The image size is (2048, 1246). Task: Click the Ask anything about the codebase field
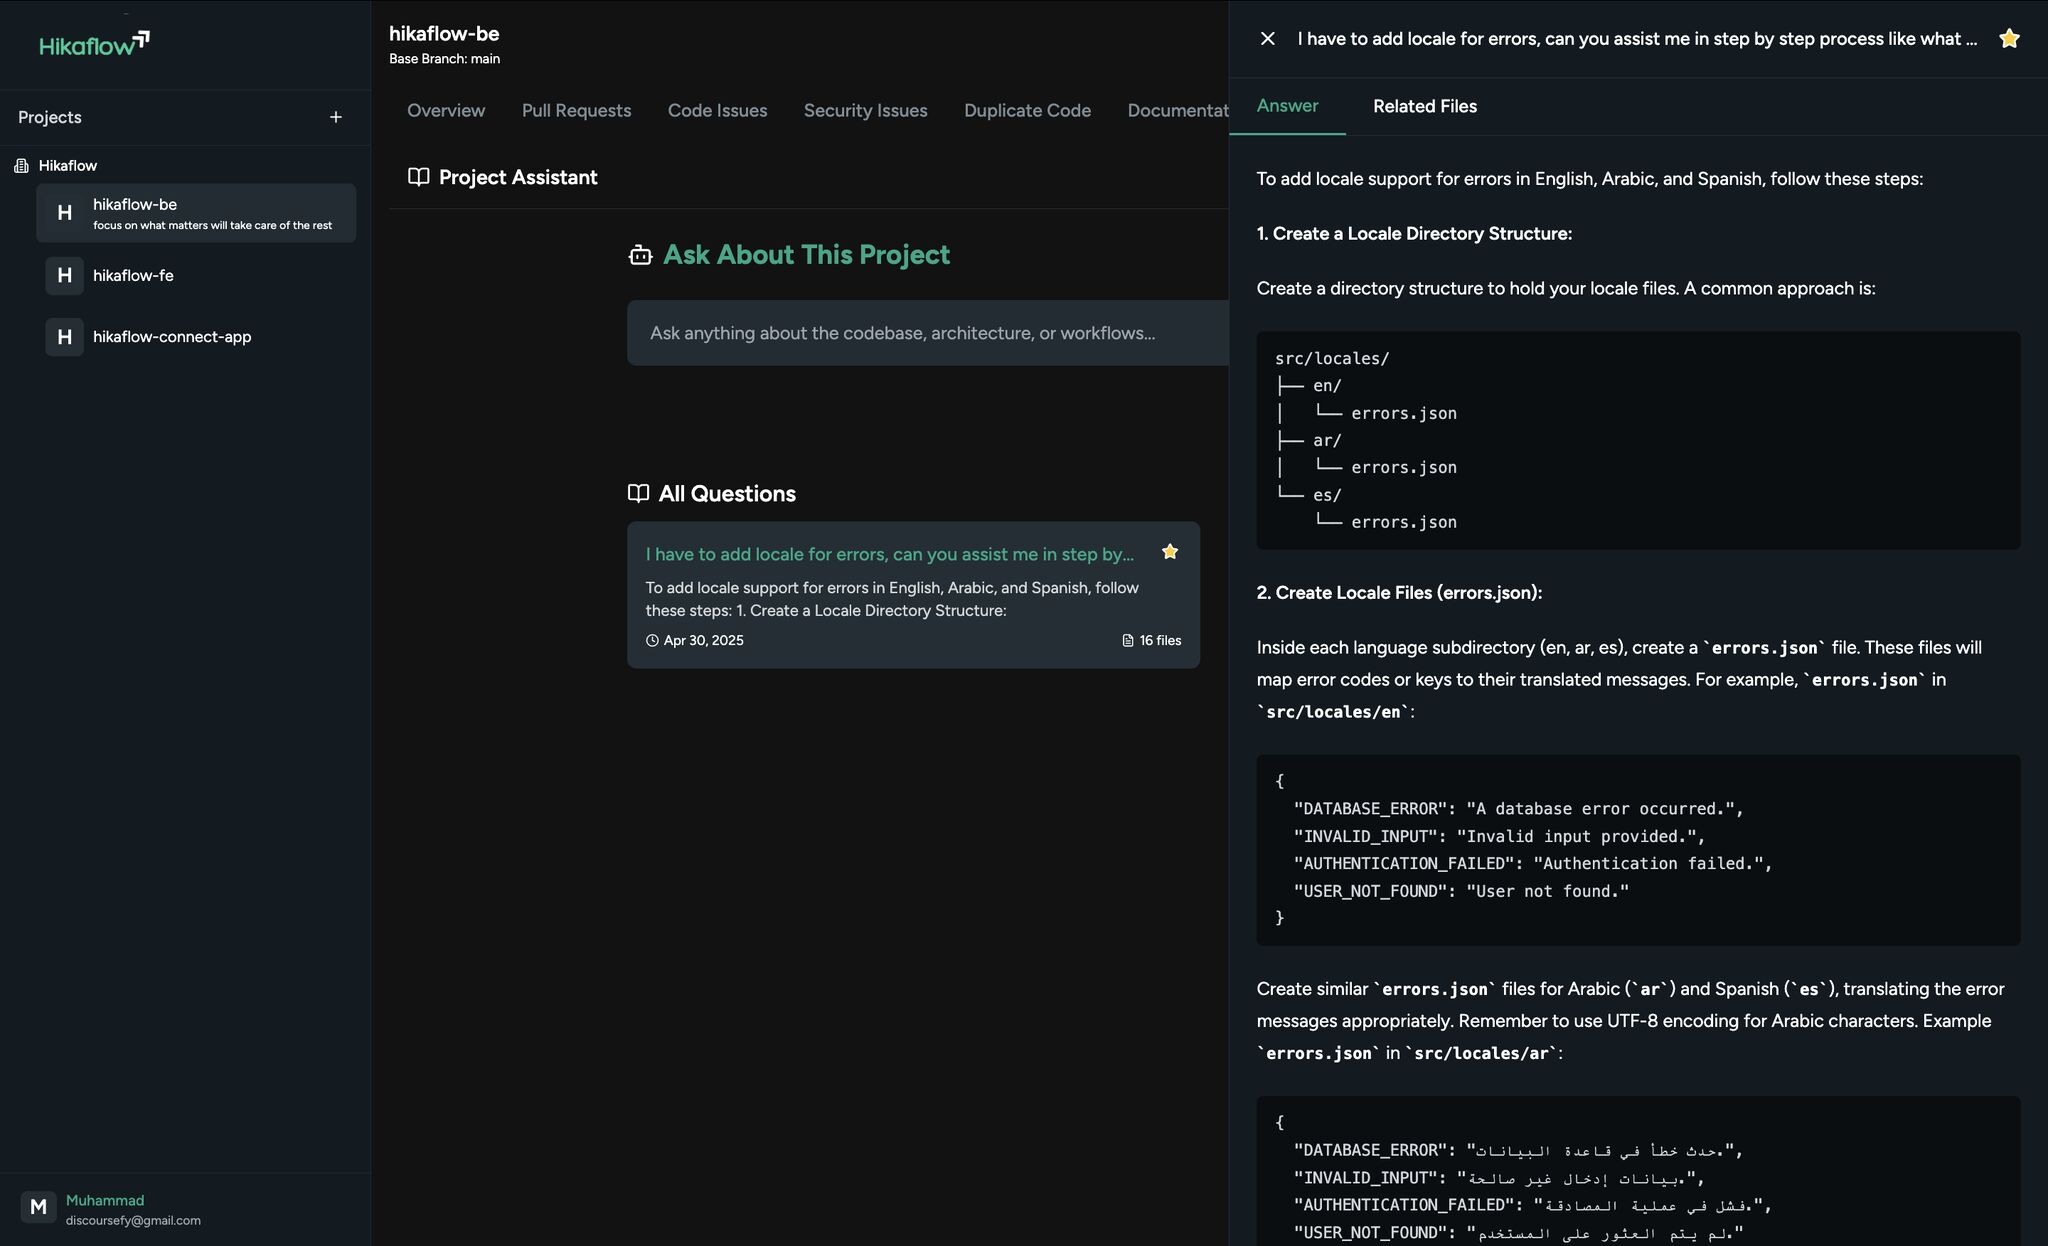[x=925, y=333]
